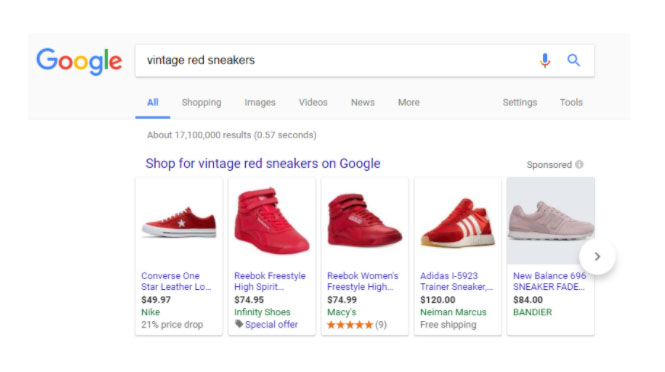This screenshot has height=372, width=665.
Task: Open Adidas I-5923 Trainer Sneaker link
Action: tap(456, 281)
